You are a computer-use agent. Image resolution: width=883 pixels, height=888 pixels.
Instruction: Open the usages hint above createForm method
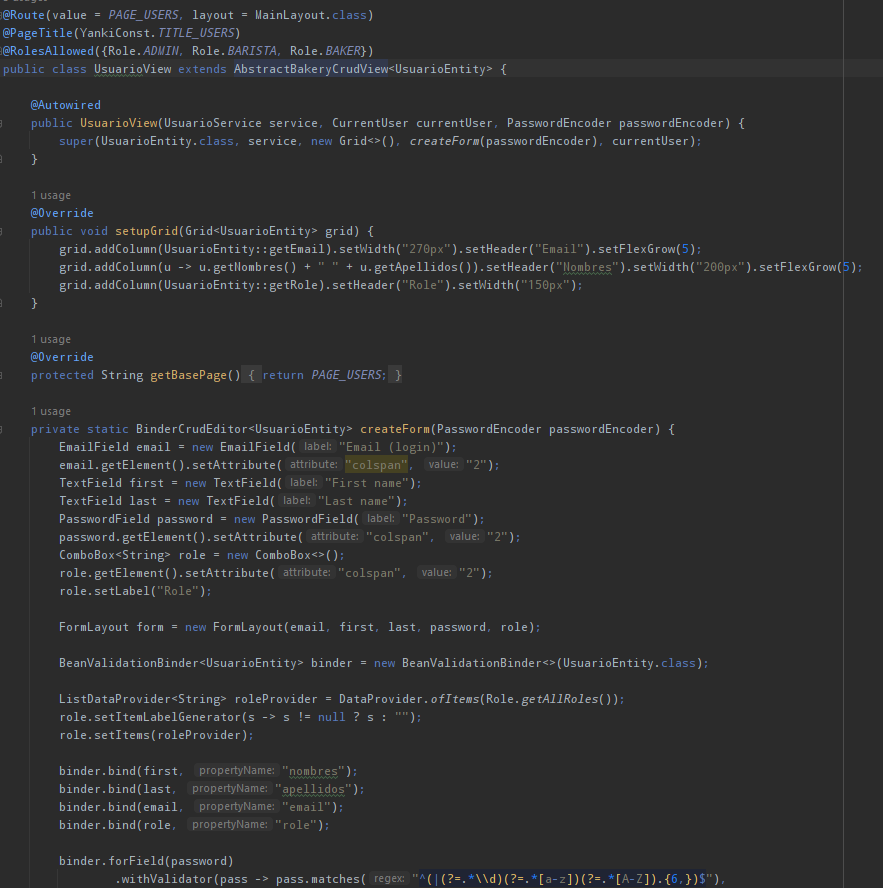[50, 411]
